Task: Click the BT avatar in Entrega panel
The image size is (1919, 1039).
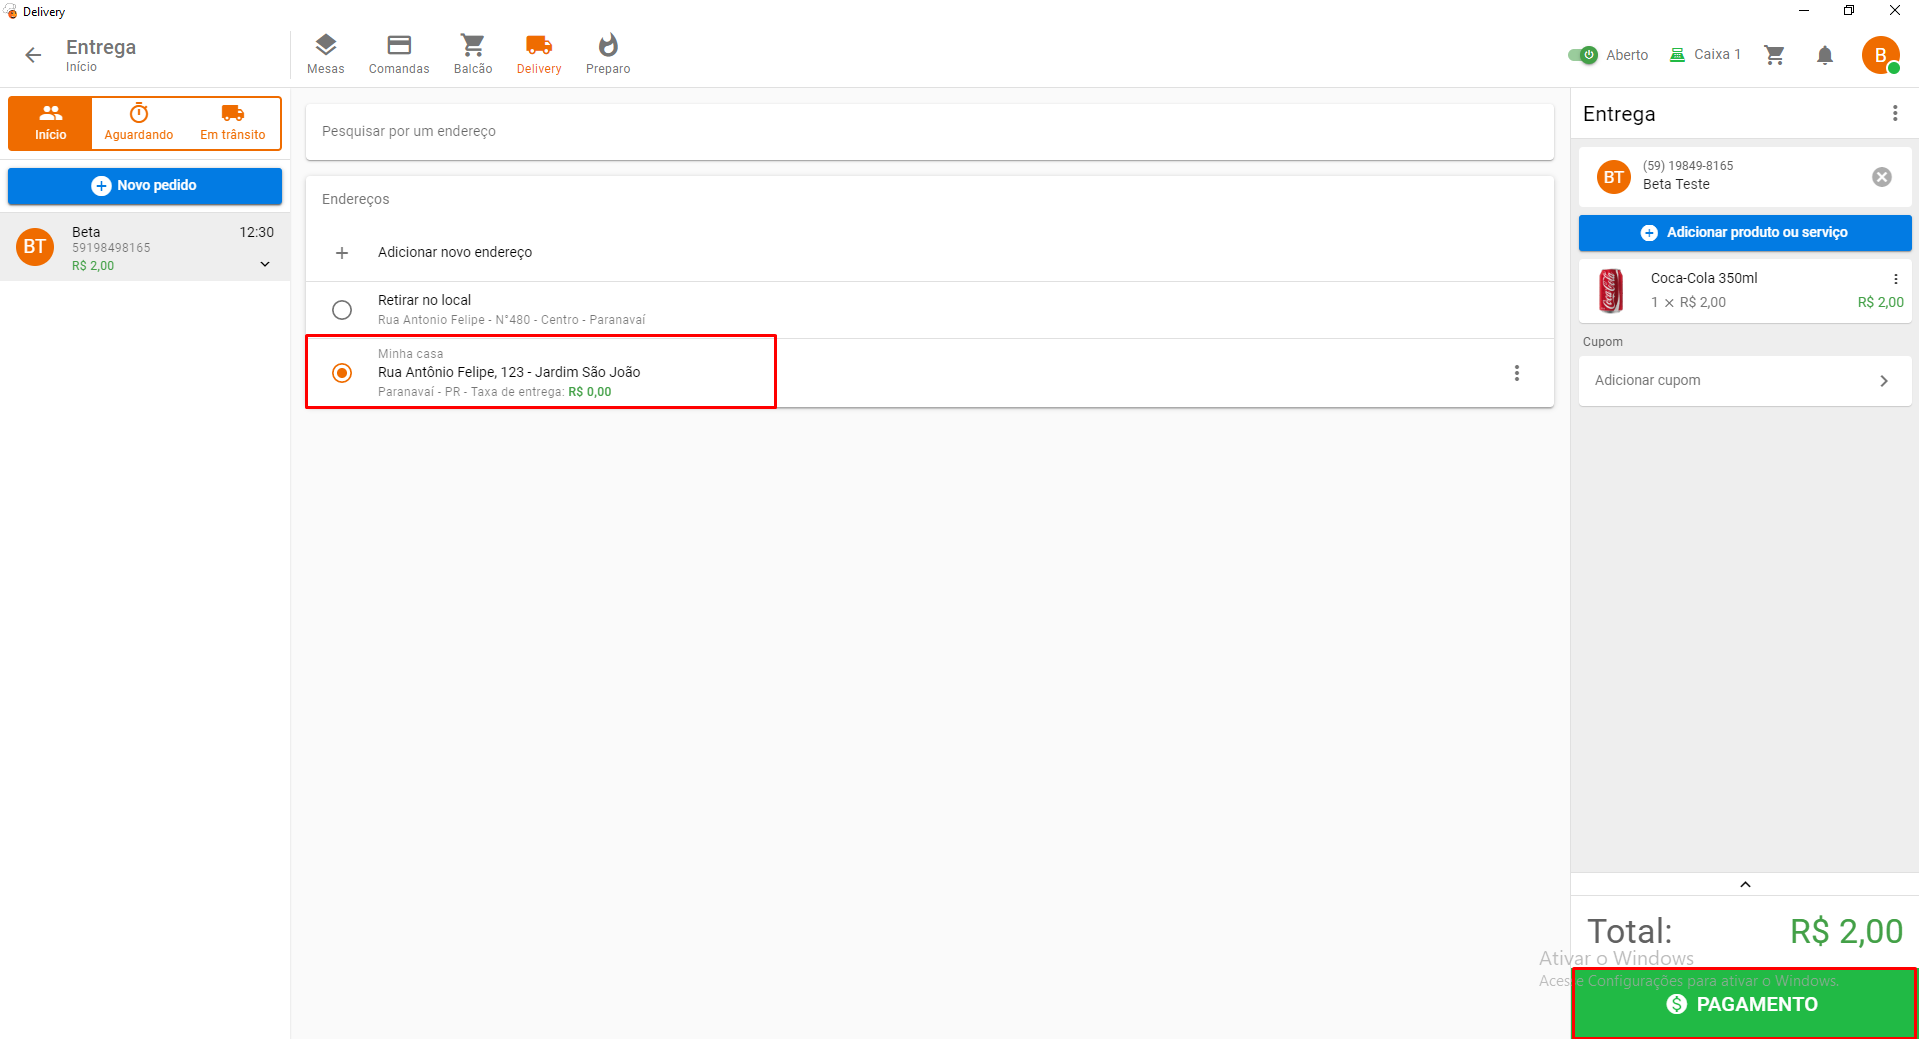Action: (x=1614, y=177)
